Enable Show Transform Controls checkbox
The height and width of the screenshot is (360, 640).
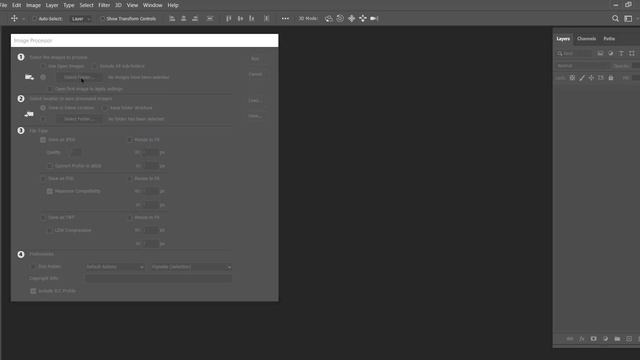[x=102, y=19]
